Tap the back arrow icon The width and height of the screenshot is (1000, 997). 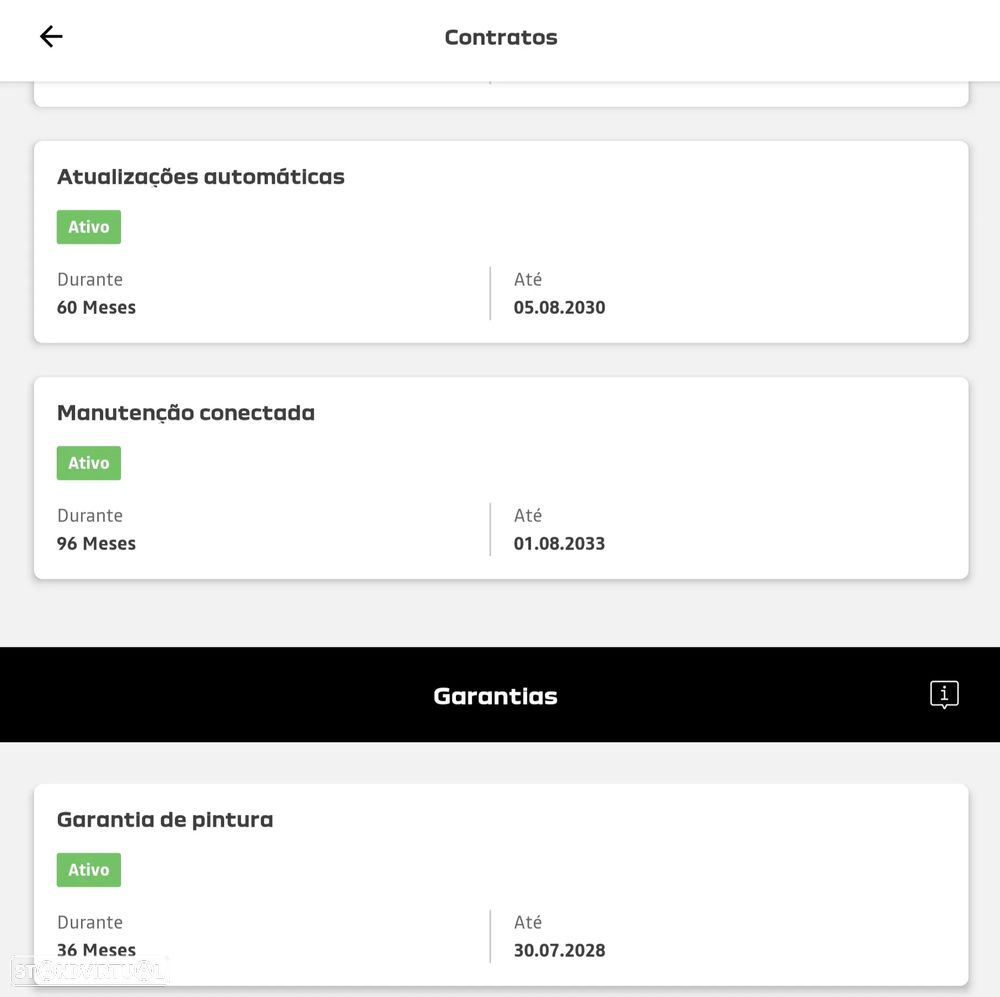(x=51, y=37)
